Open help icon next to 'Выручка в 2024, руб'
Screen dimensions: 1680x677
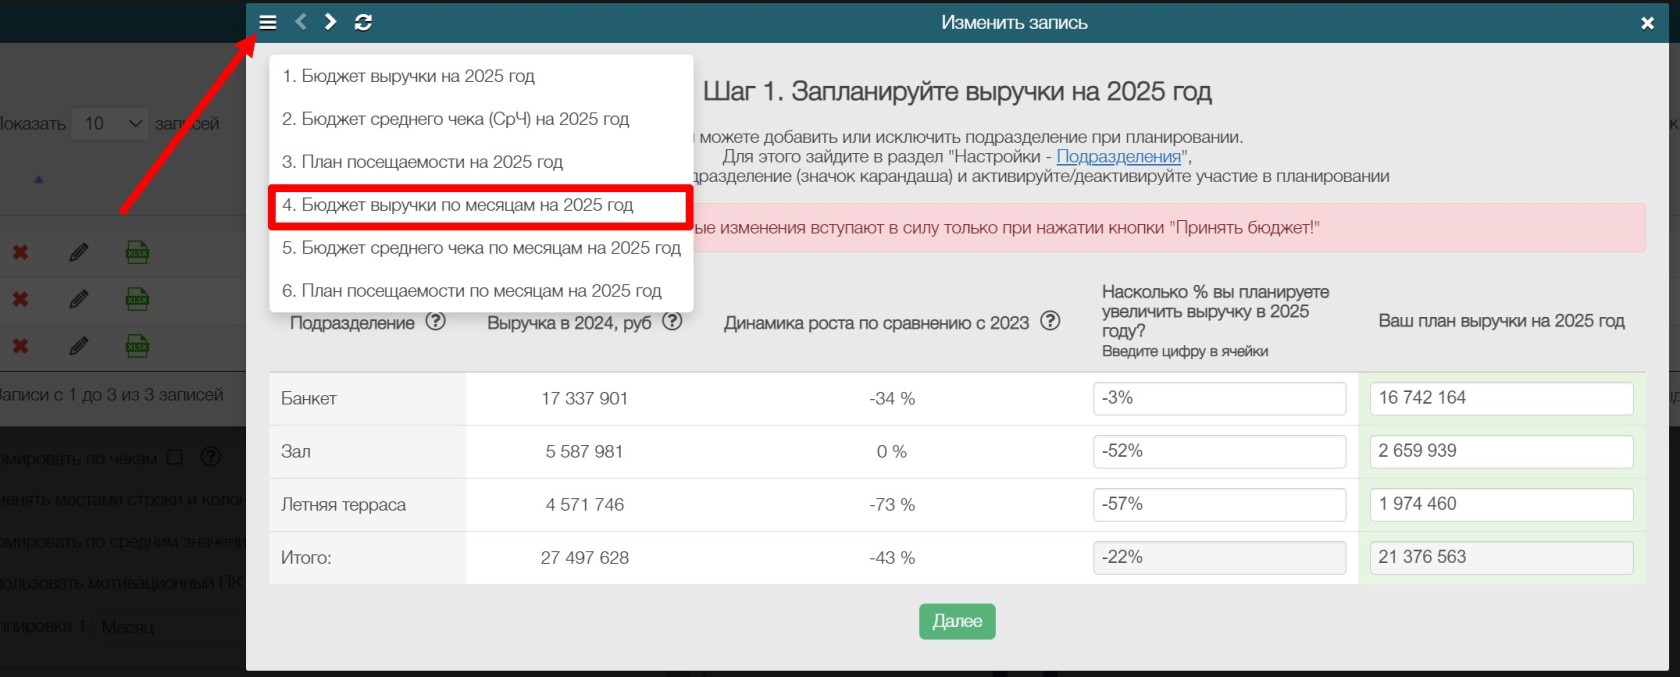672,322
